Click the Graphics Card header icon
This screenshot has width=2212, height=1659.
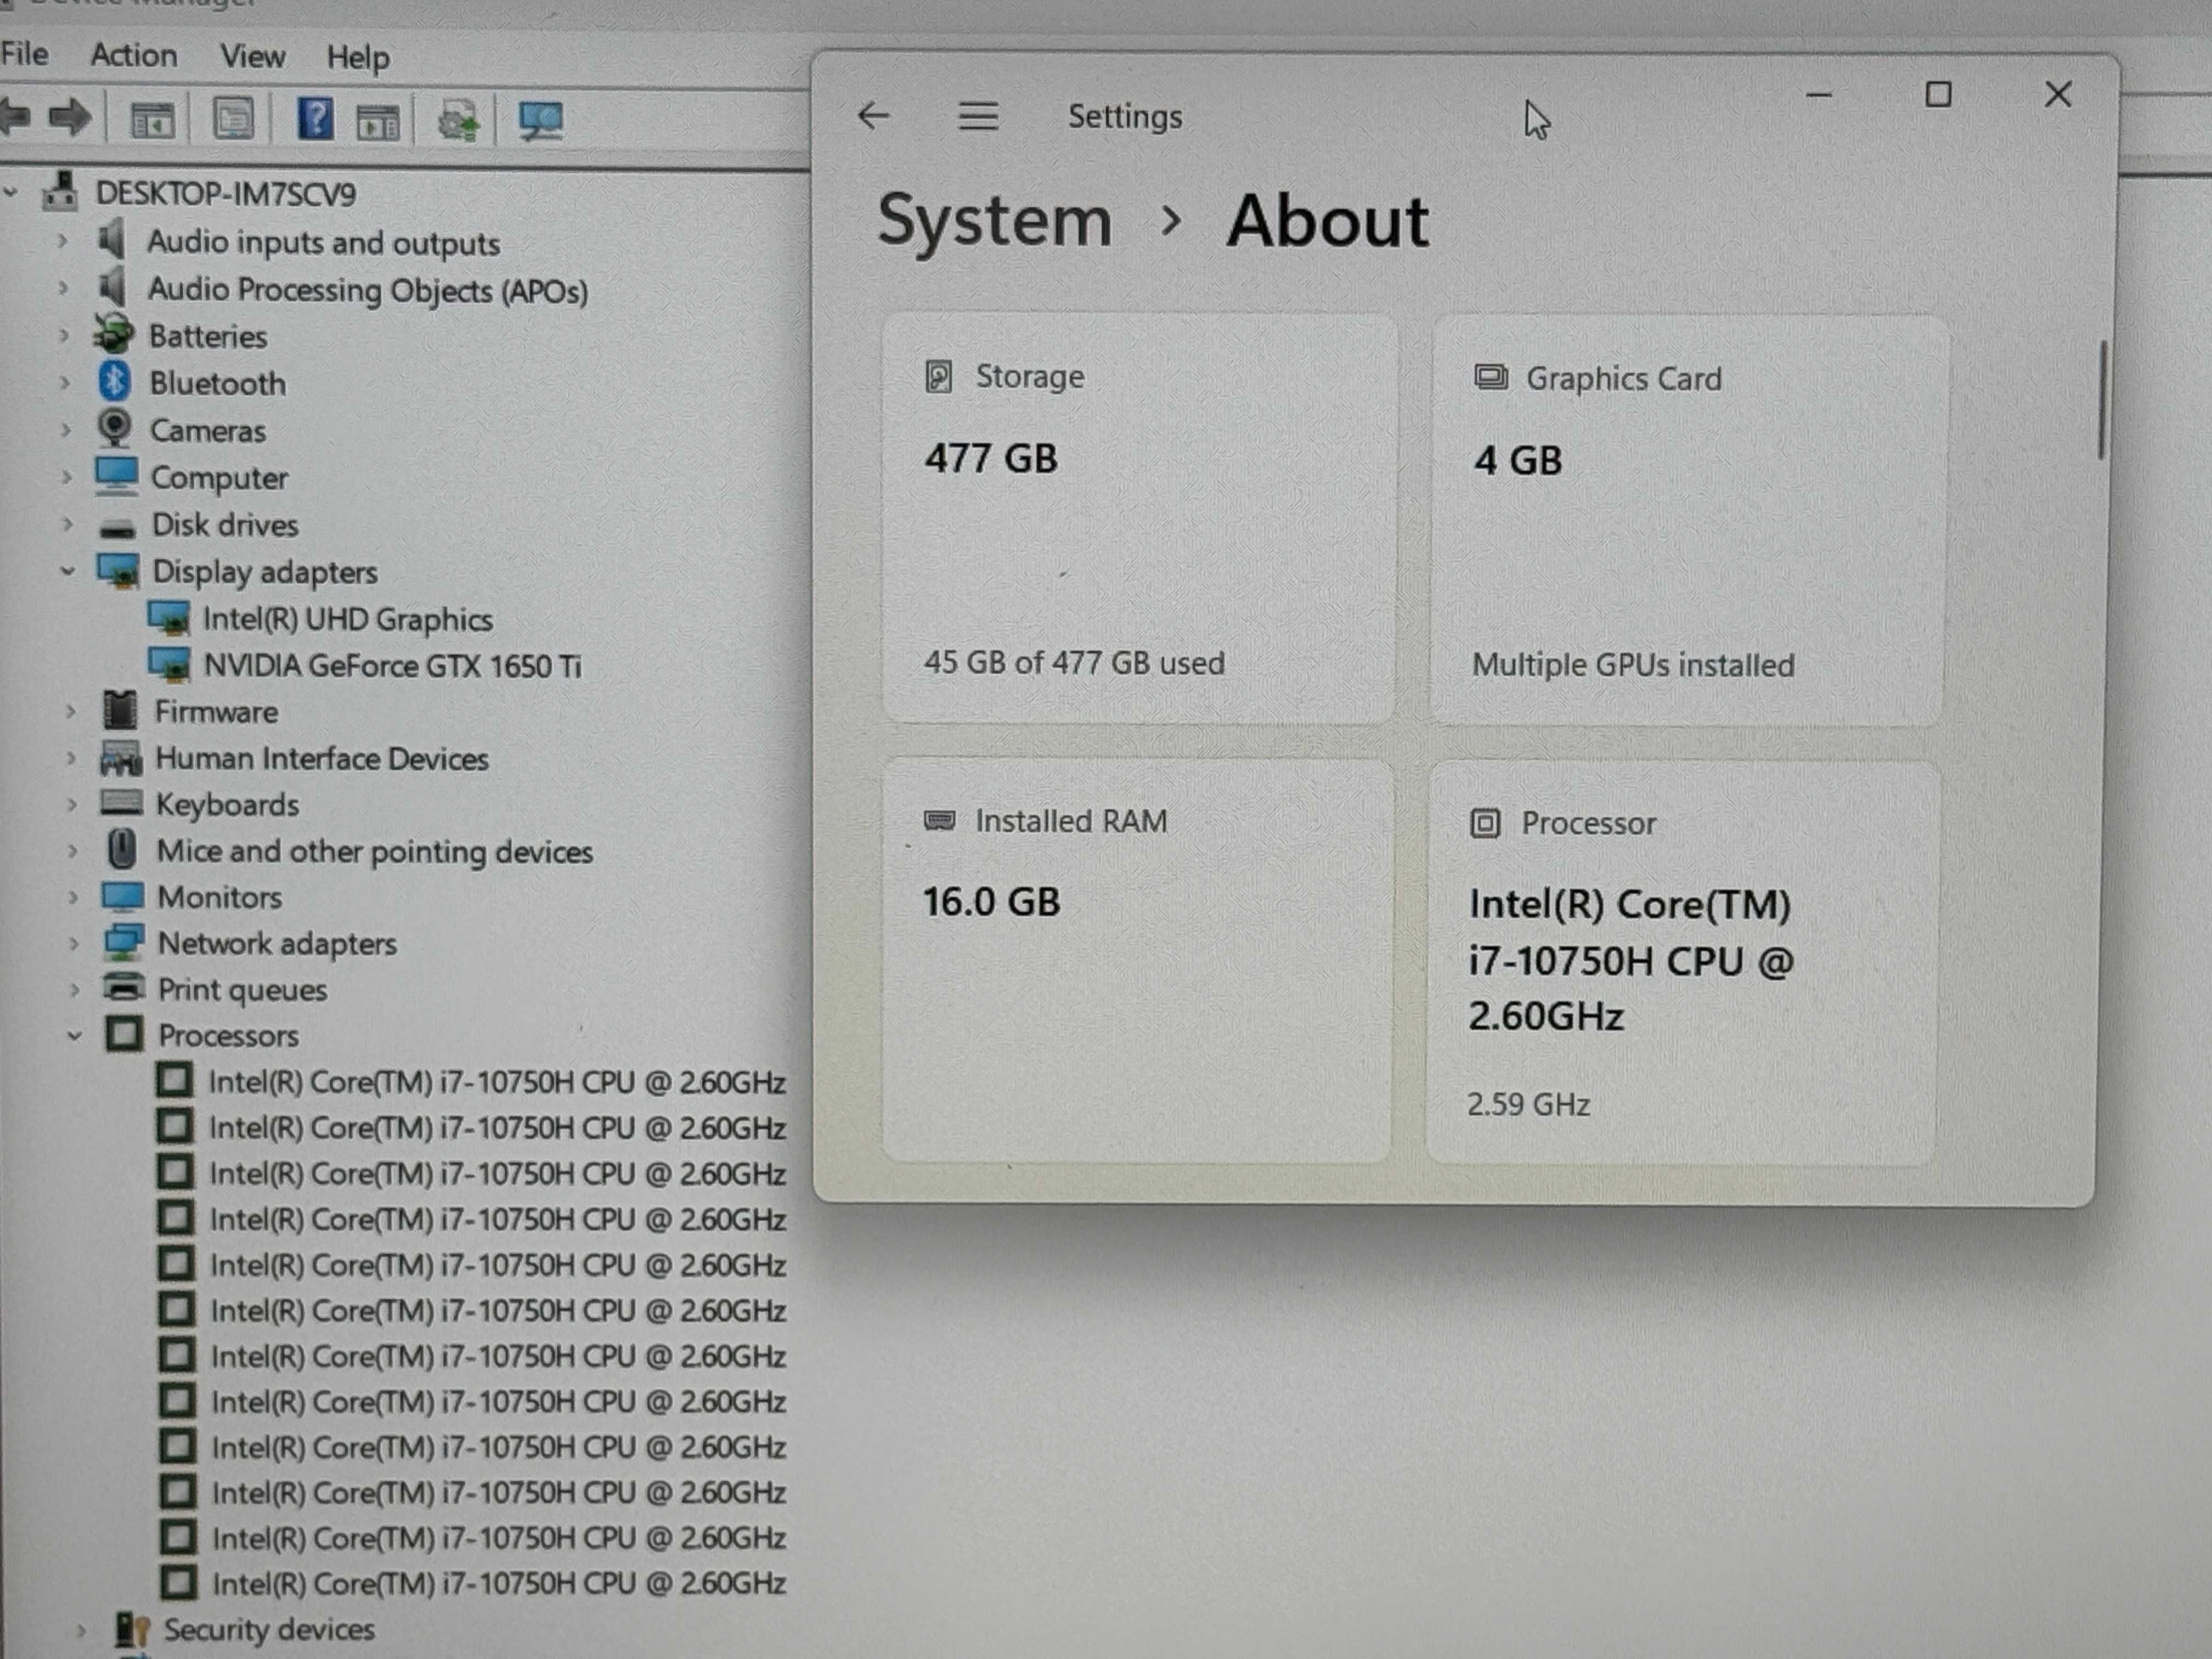[x=1491, y=378]
